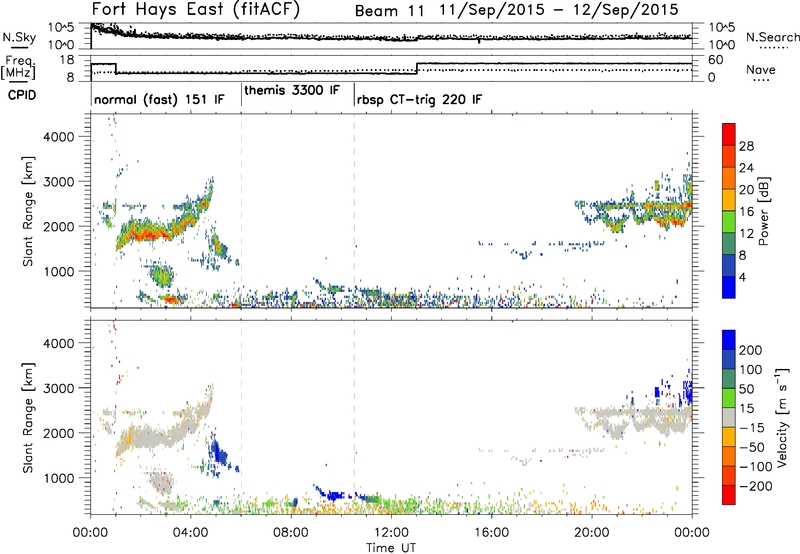Click the 'N.Sky' axis label

point(19,37)
